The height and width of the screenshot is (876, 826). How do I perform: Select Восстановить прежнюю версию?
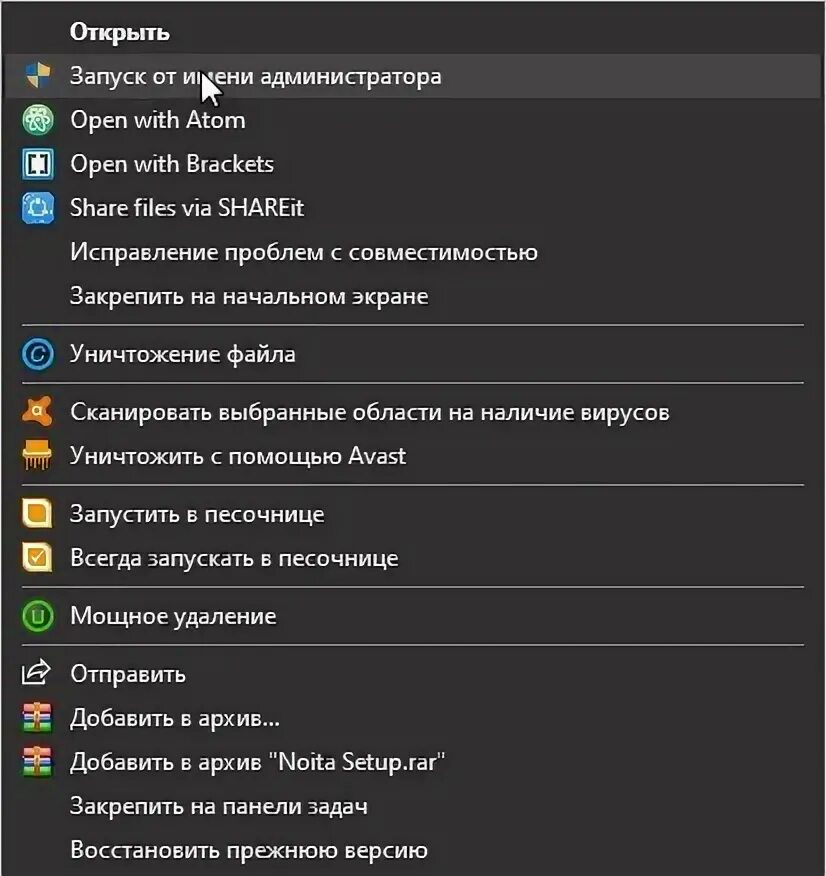pos(413,850)
